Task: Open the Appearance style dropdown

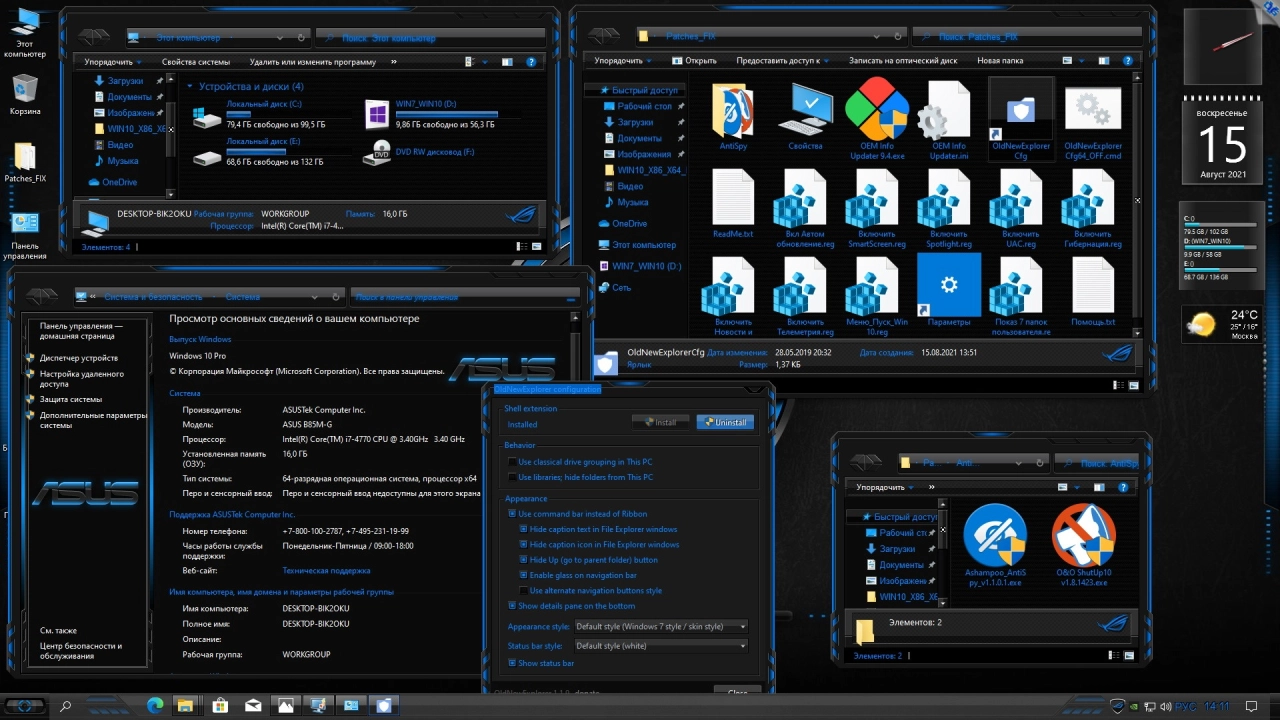Action: click(661, 626)
